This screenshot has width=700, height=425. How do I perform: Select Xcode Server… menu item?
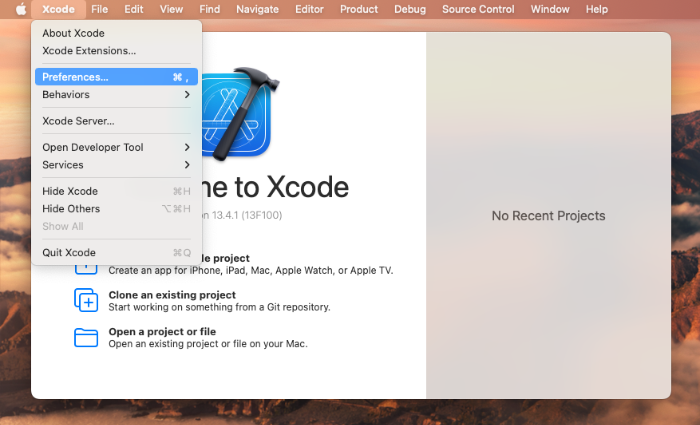[116, 121]
